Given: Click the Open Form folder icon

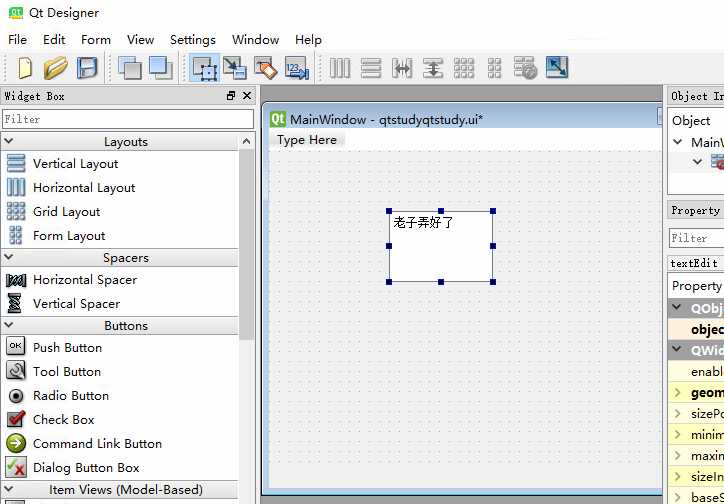Looking at the screenshot, I should click(55, 68).
